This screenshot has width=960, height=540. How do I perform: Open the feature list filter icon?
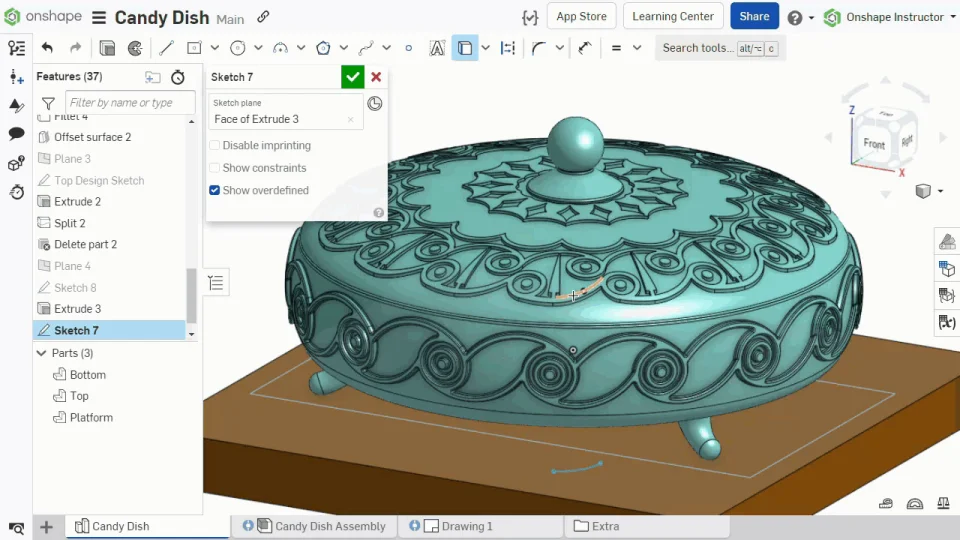pyautogui.click(x=48, y=103)
